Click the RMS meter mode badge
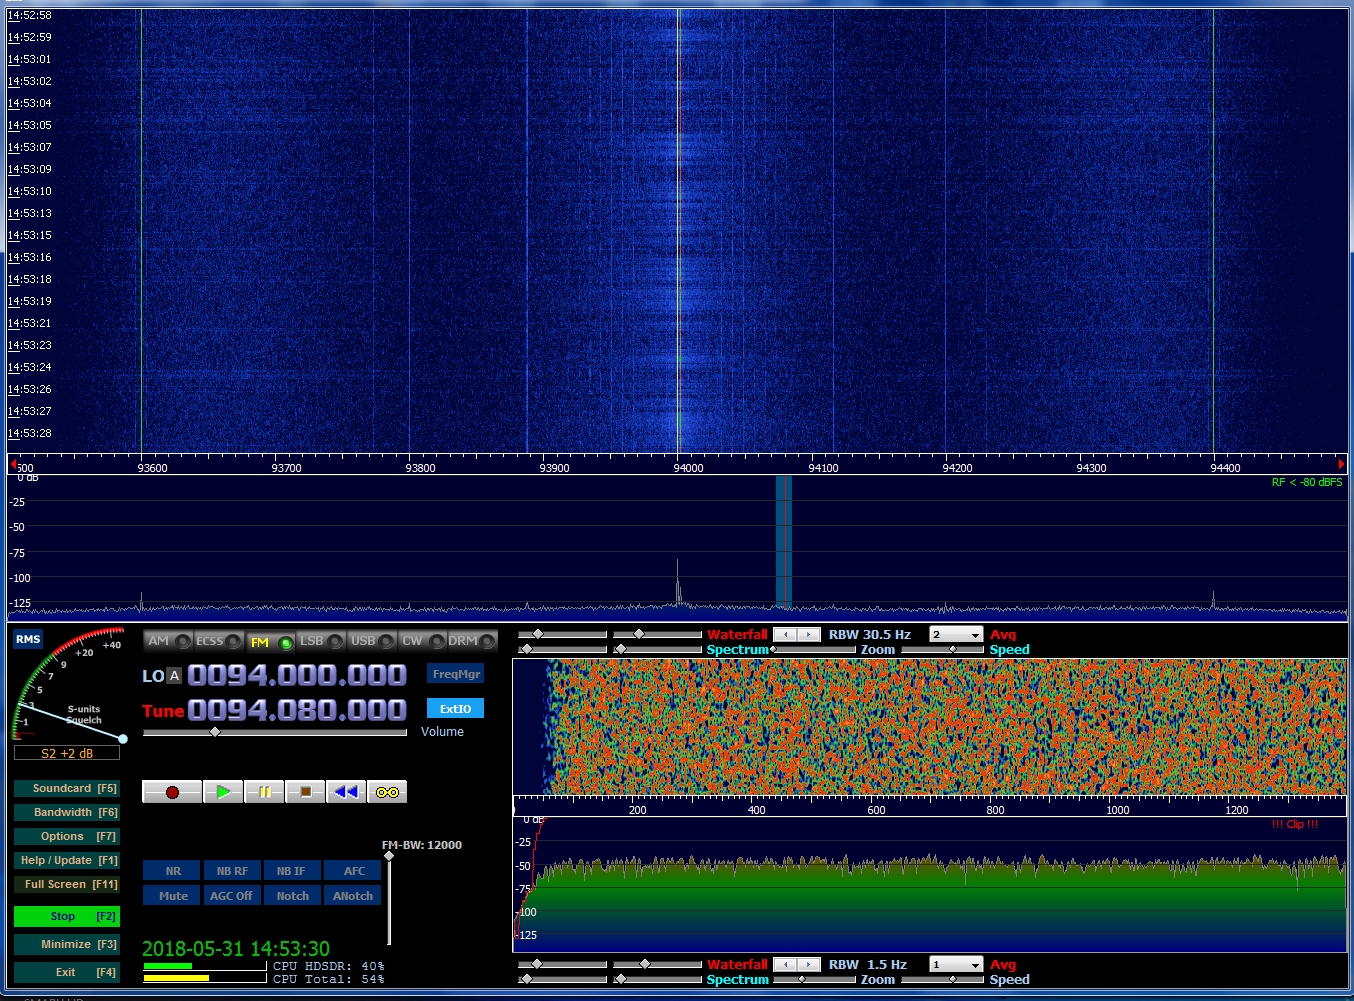1354x1001 pixels. 28,639
